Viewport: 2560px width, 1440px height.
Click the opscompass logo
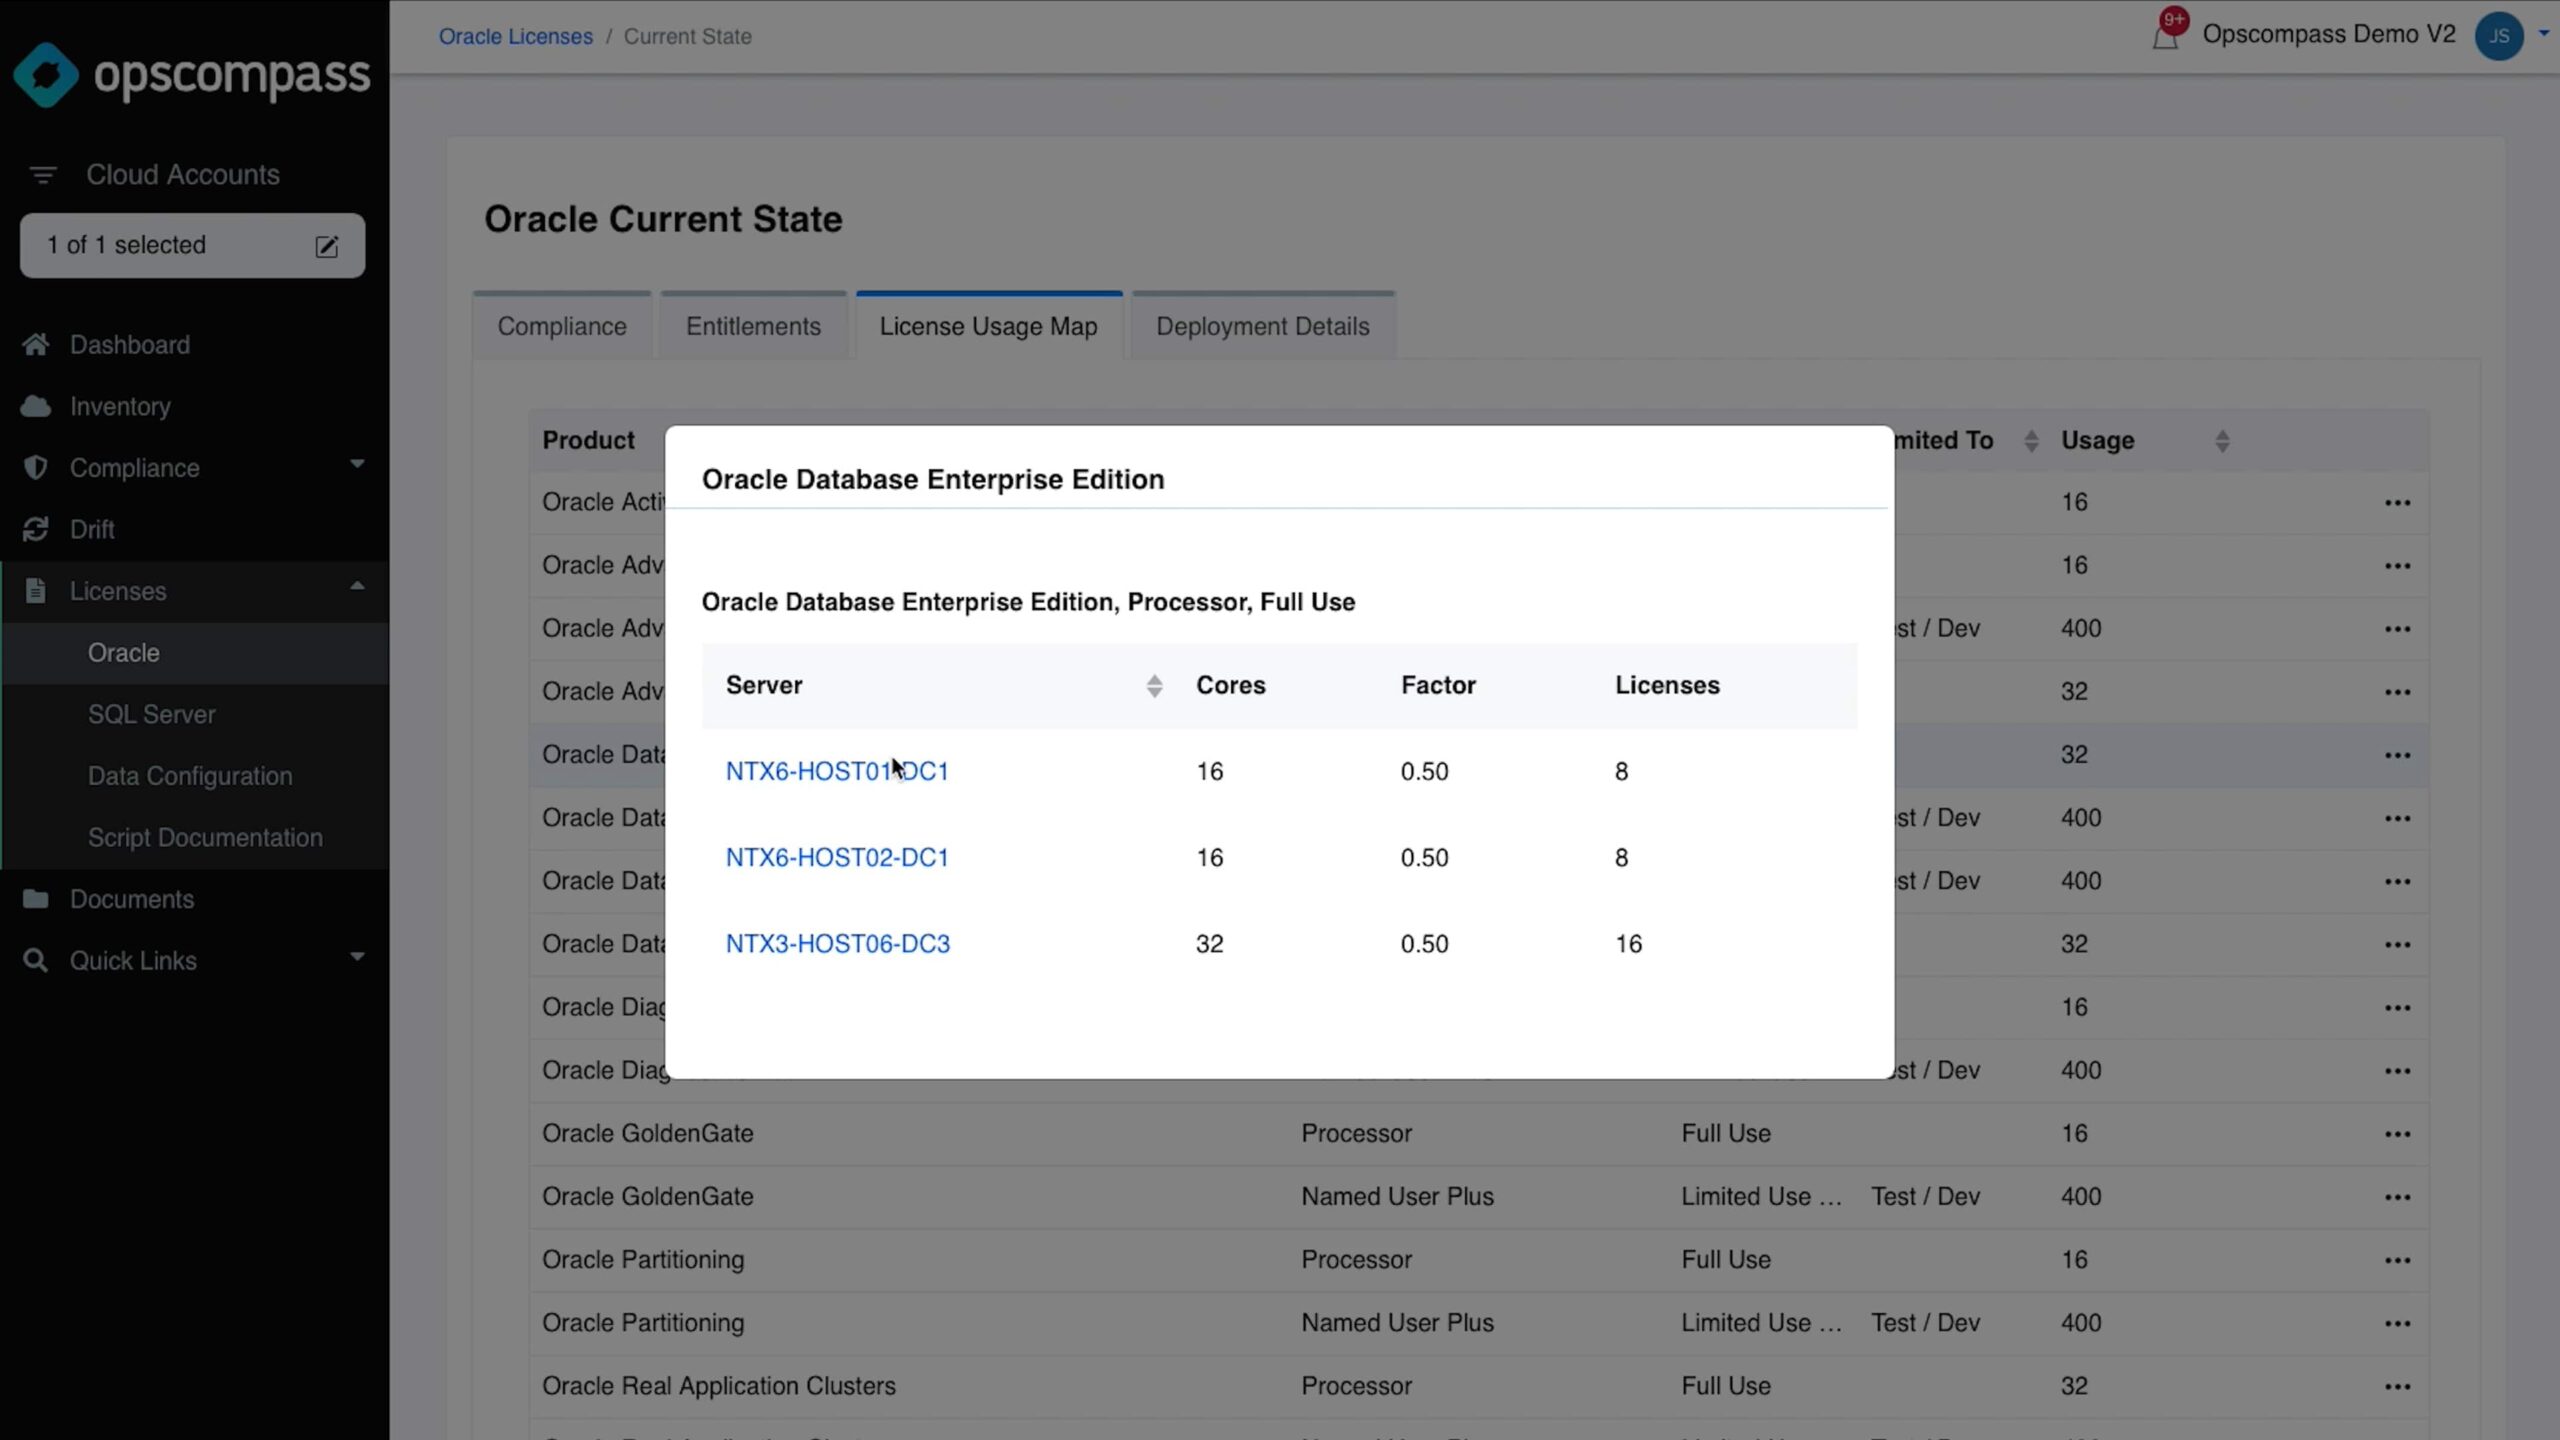pyautogui.click(x=192, y=75)
